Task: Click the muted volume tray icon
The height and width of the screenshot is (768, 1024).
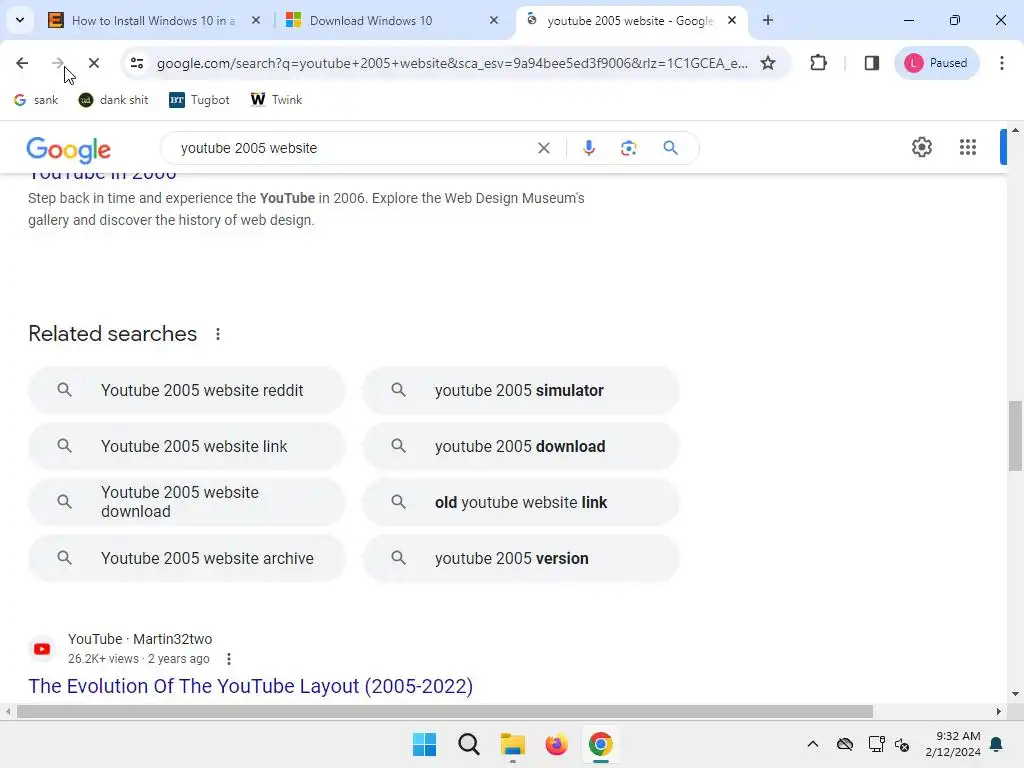Action: point(902,744)
